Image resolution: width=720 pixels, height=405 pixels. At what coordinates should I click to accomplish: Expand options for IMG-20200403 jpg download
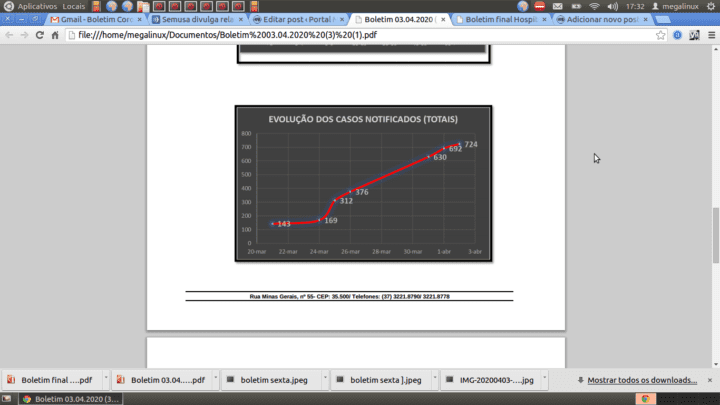tap(545, 378)
